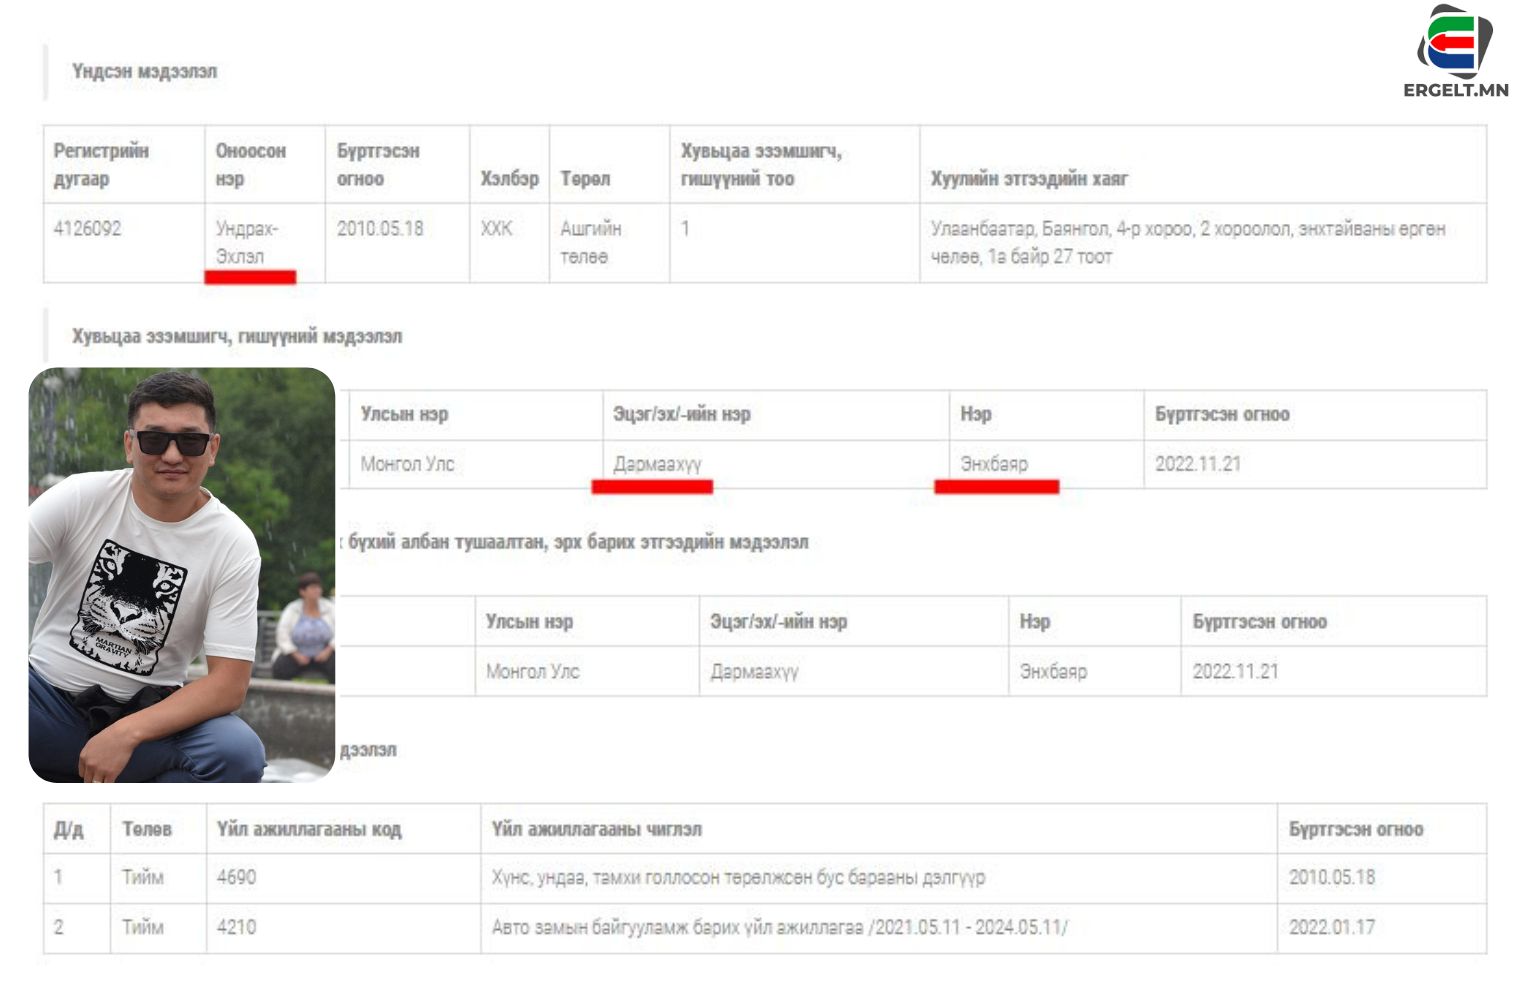Click the Регистрийн дугаар column header

pyautogui.click(x=101, y=165)
